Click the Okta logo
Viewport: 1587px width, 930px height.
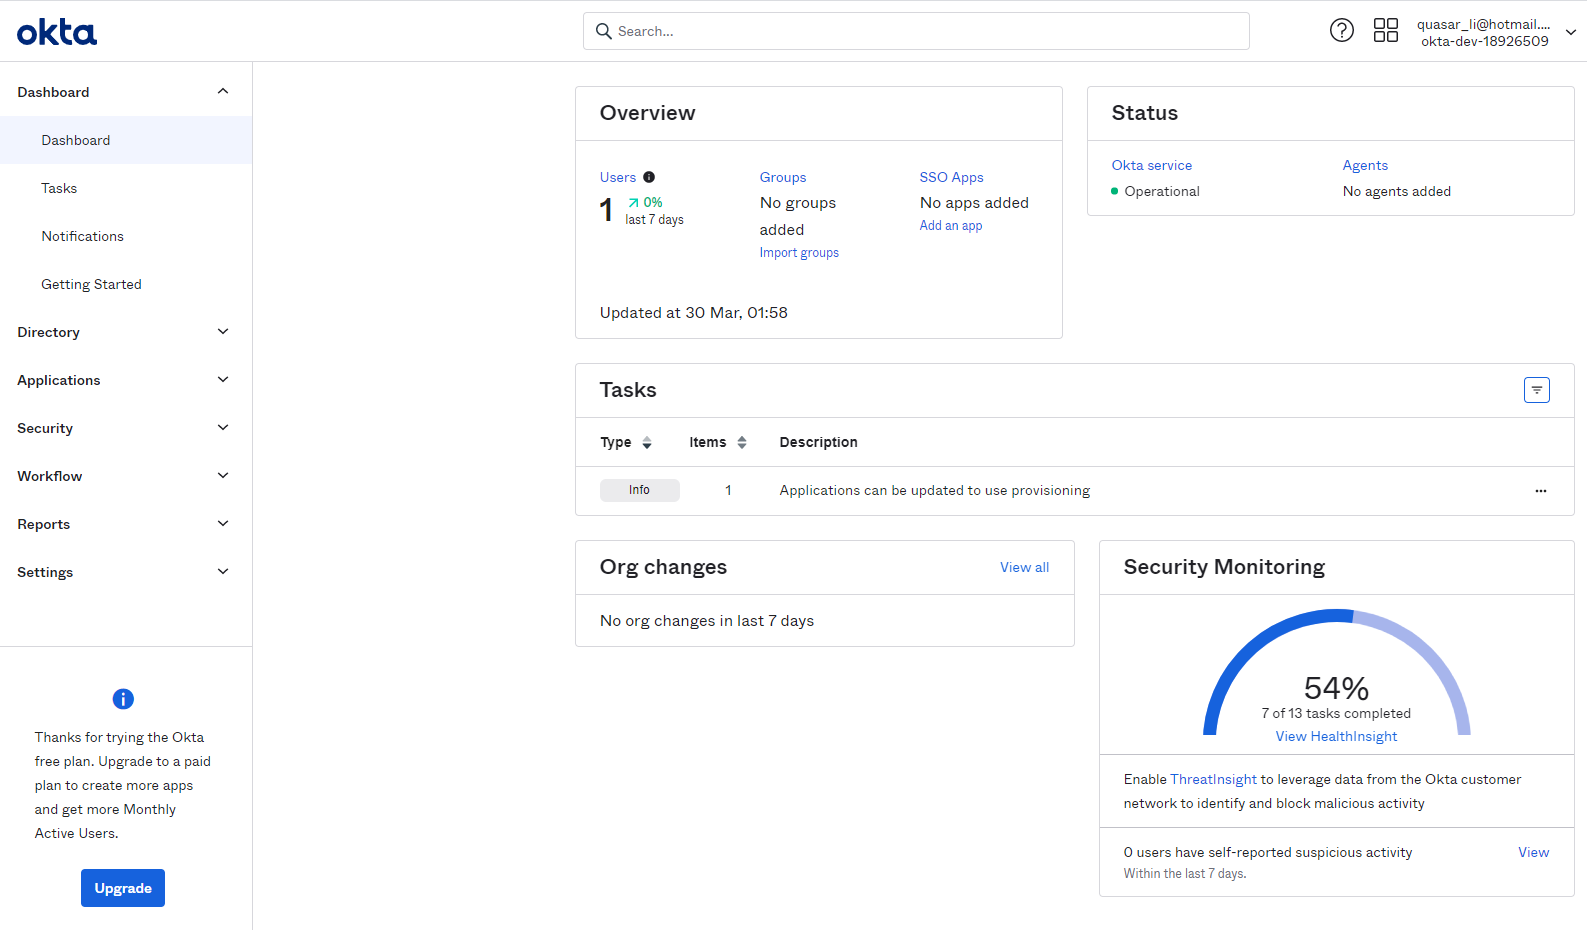click(x=57, y=32)
